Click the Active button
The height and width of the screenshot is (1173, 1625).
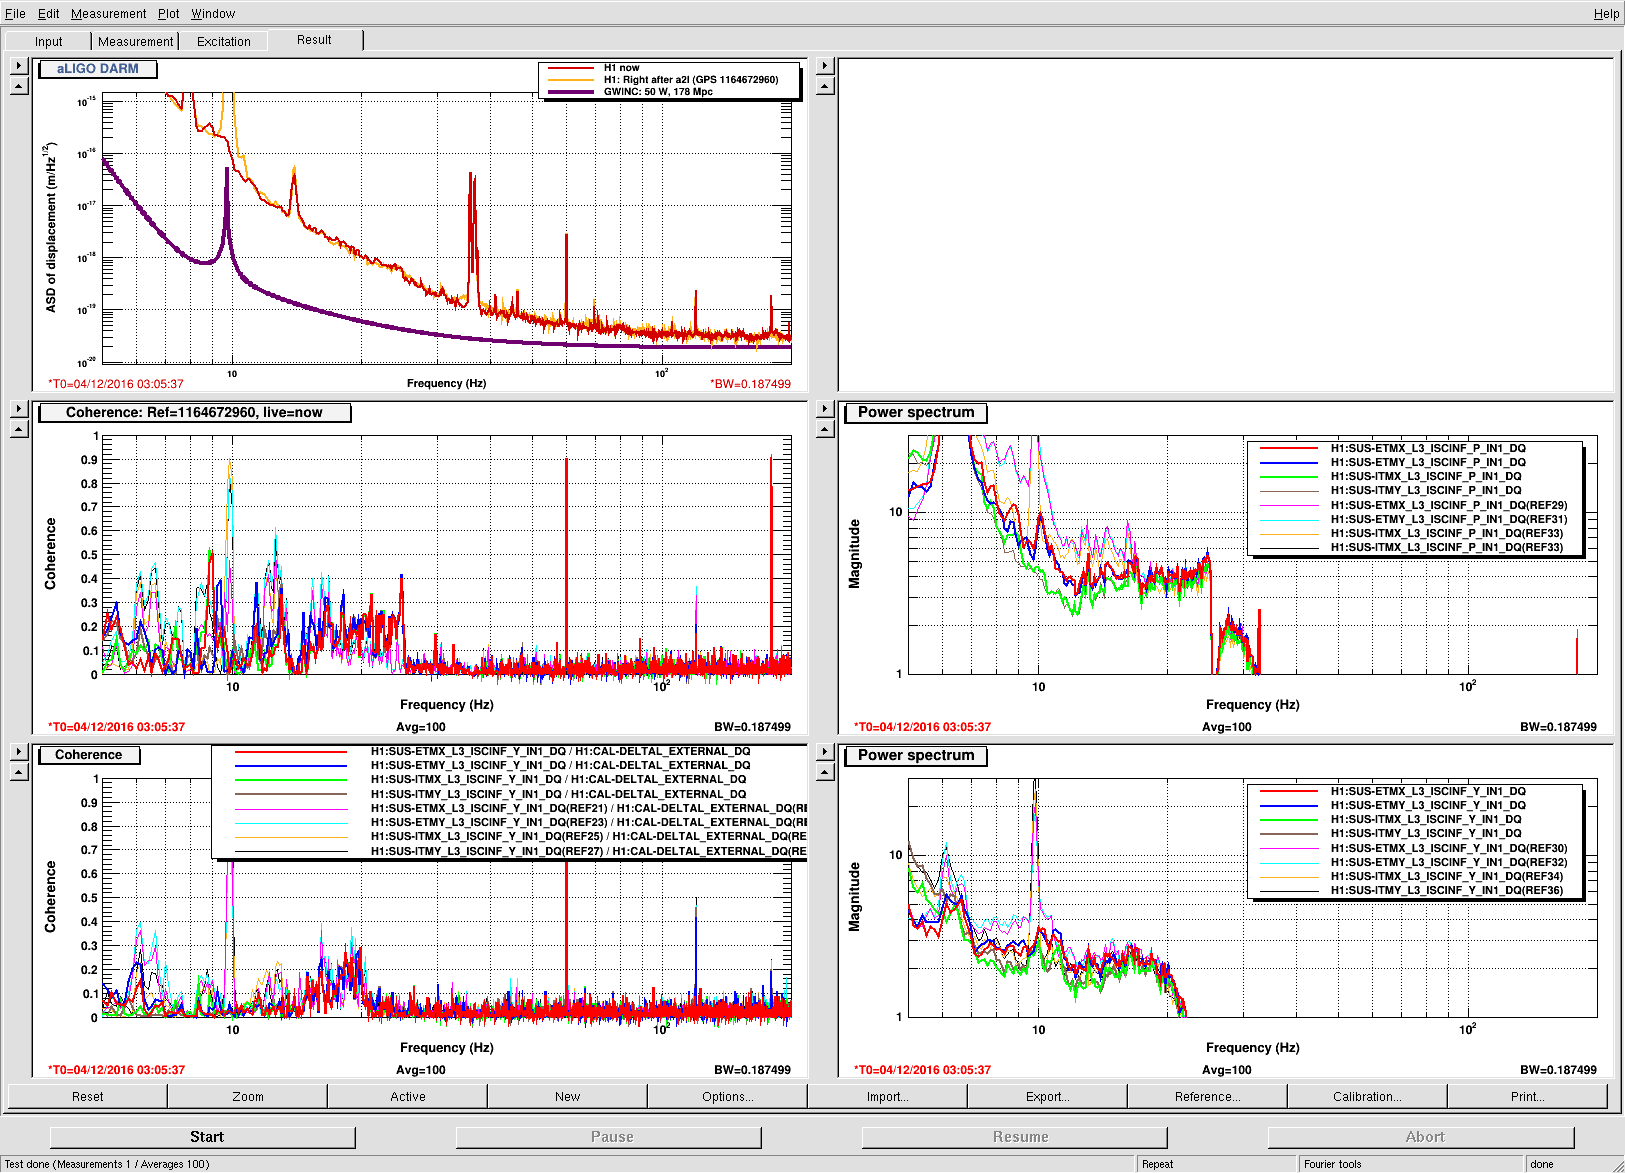point(408,1097)
